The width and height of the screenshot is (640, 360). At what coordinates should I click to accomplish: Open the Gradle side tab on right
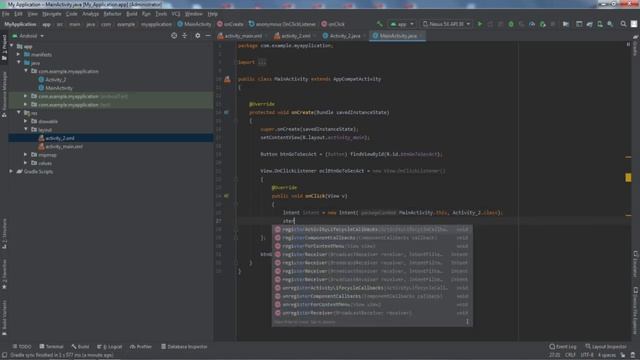636,46
